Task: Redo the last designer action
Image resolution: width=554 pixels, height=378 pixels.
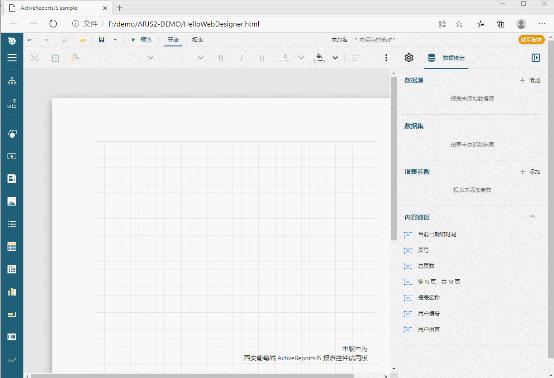Action: (46, 40)
